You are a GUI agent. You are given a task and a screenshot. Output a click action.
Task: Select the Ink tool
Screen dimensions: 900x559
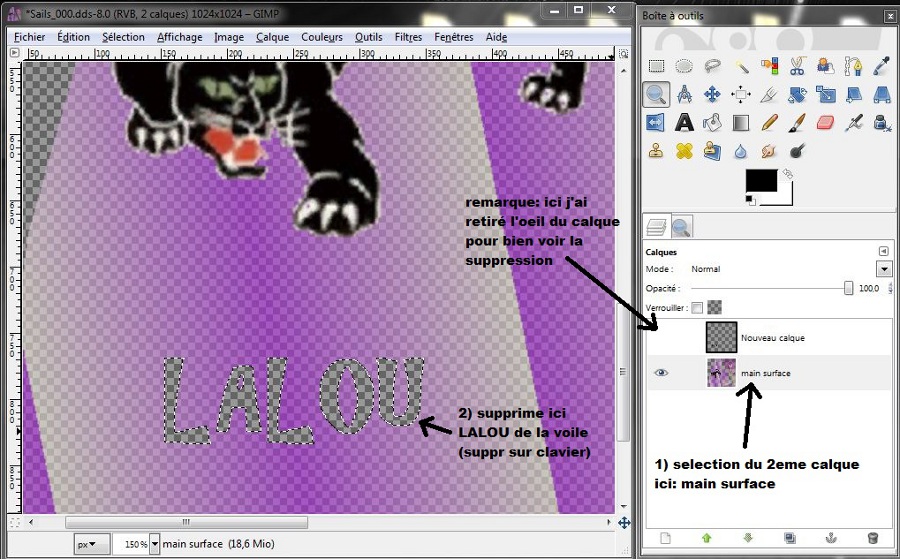click(882, 122)
